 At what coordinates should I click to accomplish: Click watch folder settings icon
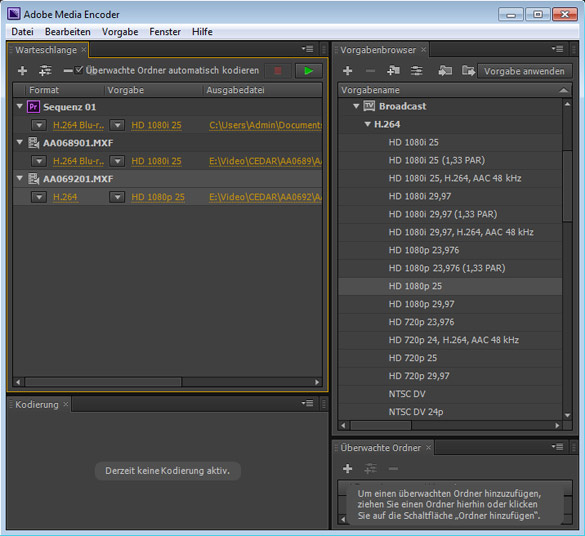coord(370,468)
